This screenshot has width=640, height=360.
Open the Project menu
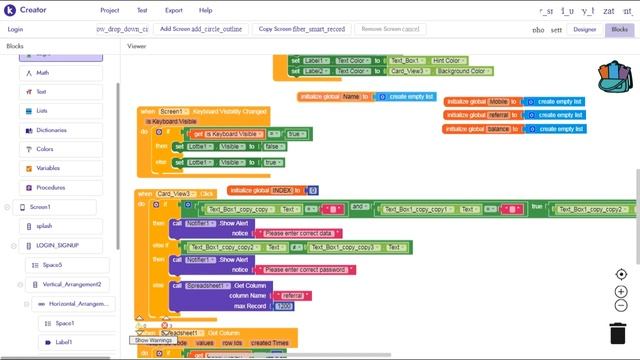coord(110,11)
